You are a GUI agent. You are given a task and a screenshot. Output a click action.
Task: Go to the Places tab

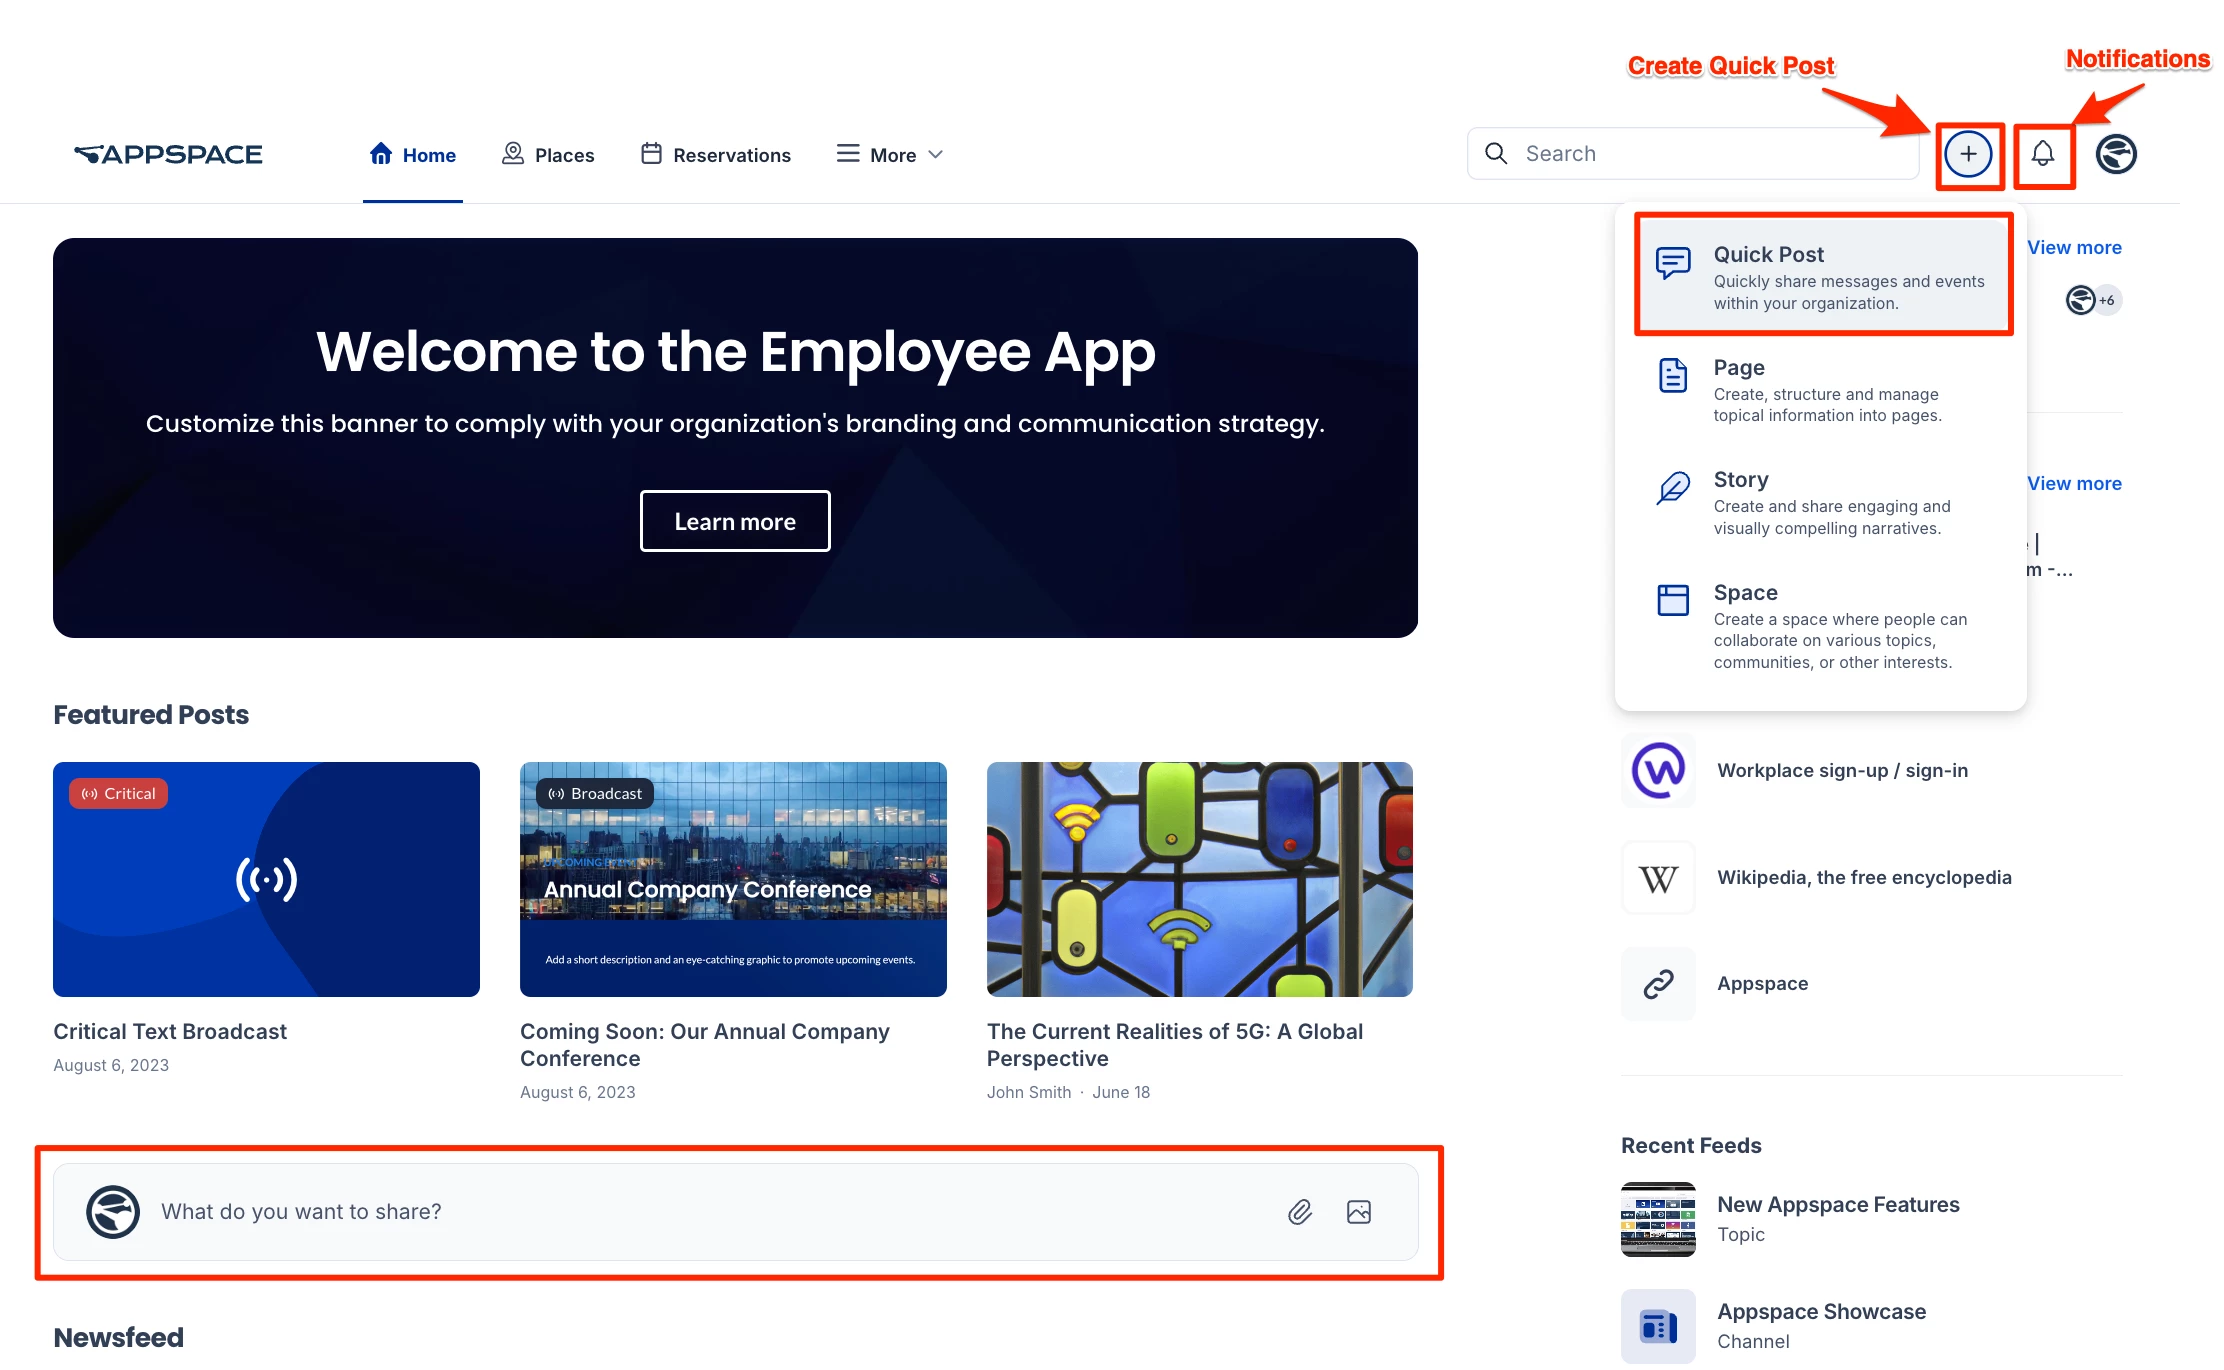click(548, 155)
